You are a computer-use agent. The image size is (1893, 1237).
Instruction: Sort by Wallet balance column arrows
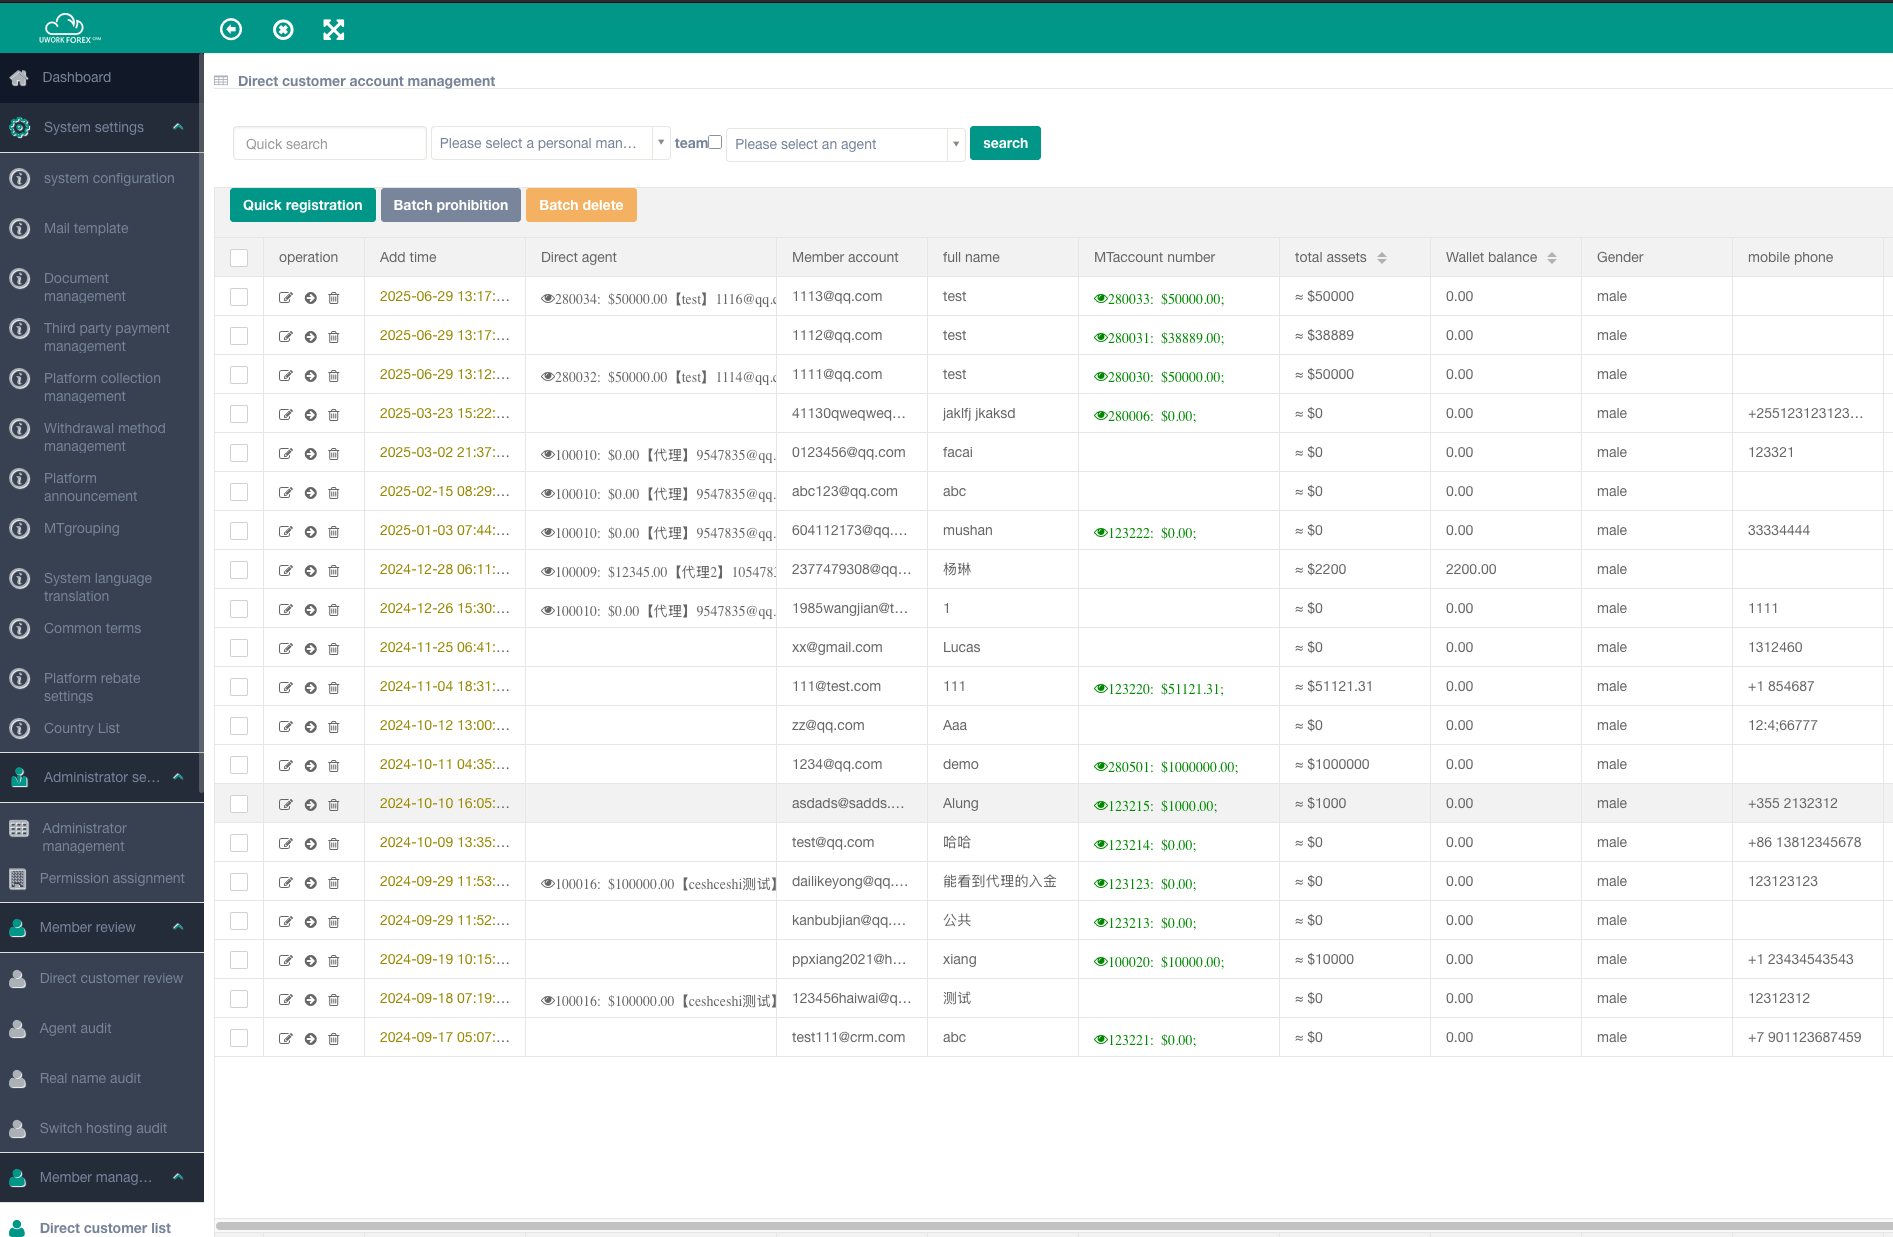click(x=1552, y=258)
